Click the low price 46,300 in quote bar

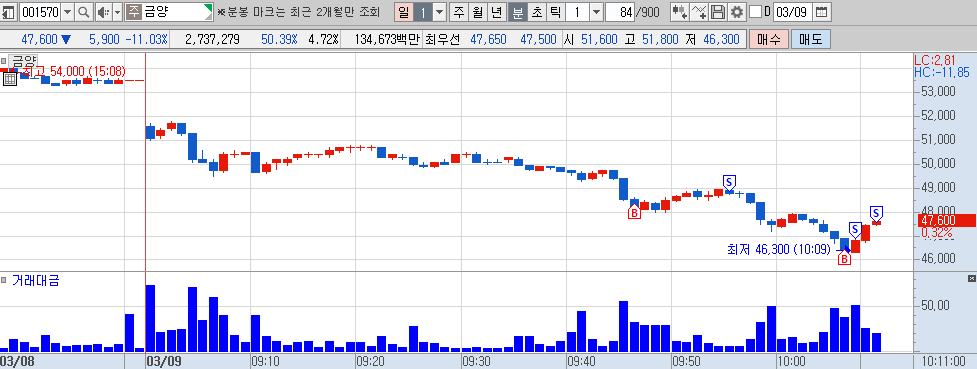[721, 39]
